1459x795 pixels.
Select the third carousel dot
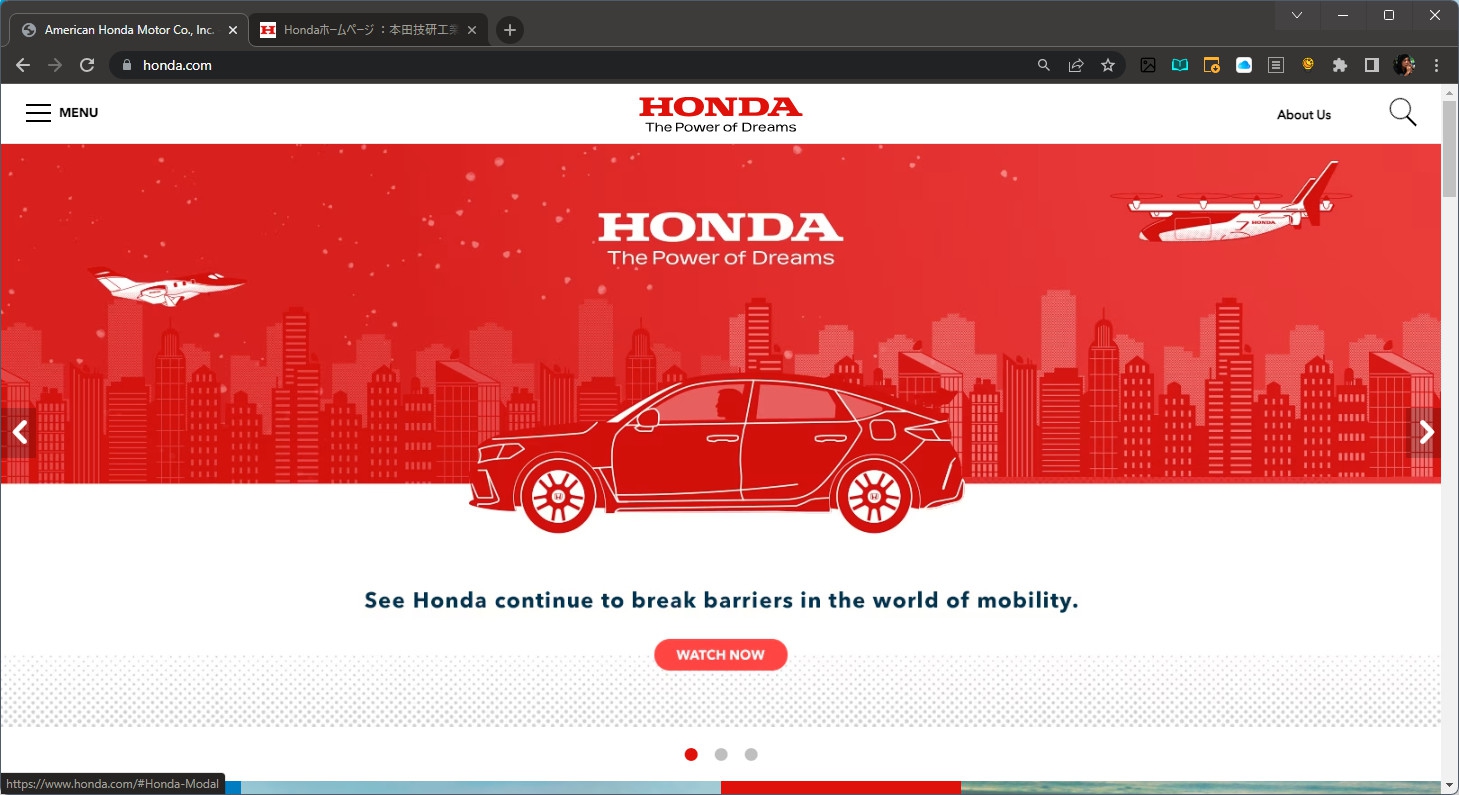point(751,754)
